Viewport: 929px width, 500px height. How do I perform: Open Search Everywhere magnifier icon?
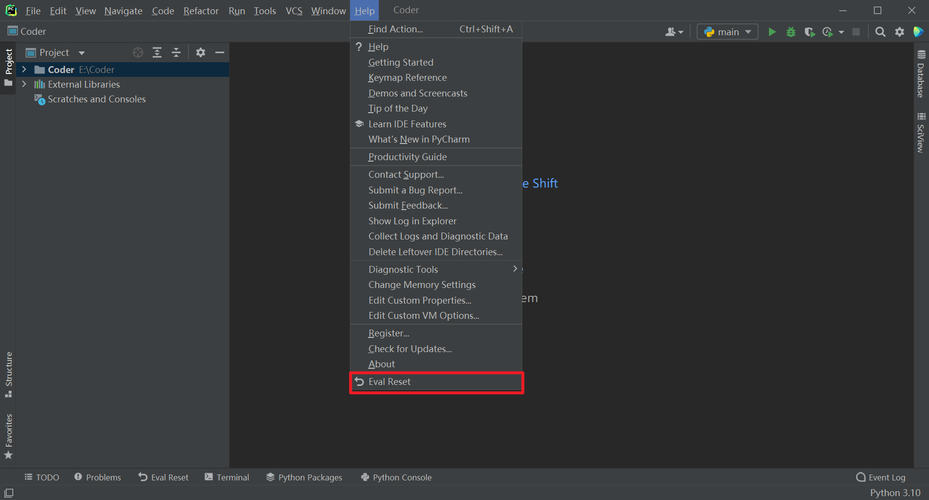pyautogui.click(x=880, y=32)
